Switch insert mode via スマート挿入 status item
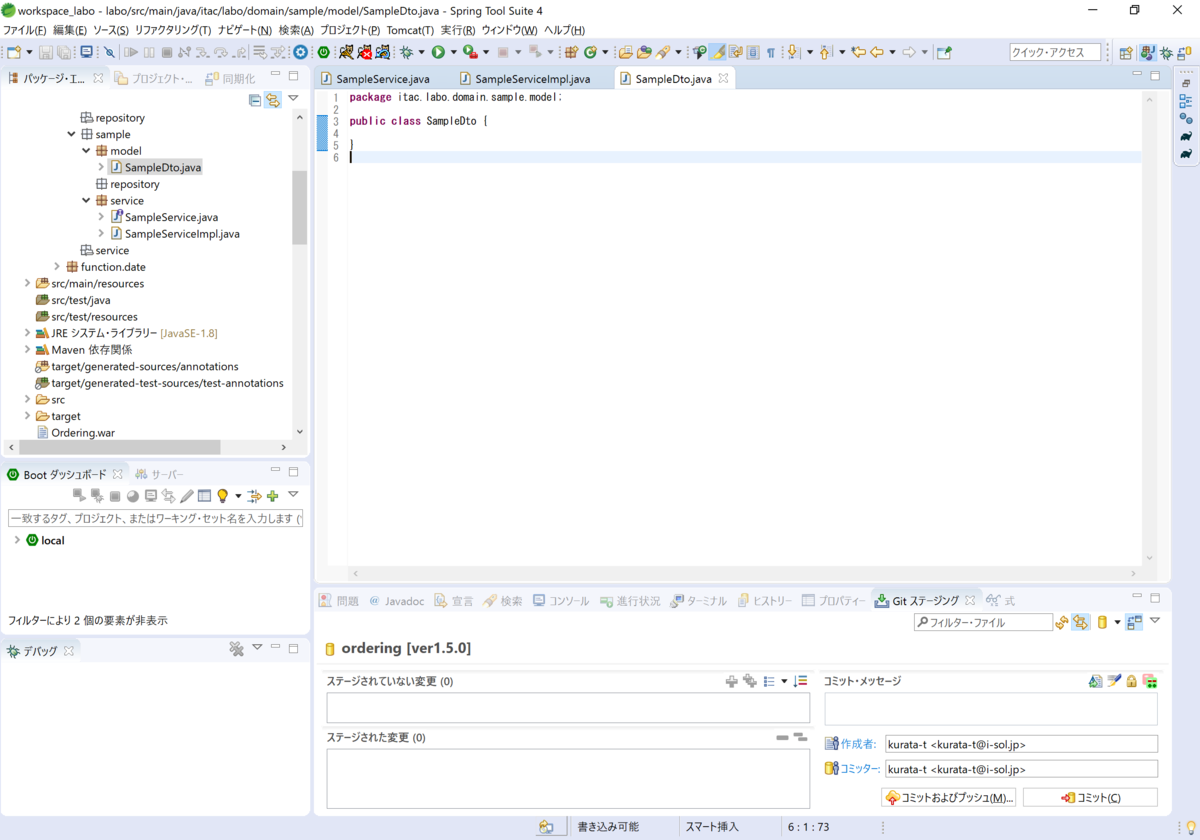 click(x=712, y=826)
